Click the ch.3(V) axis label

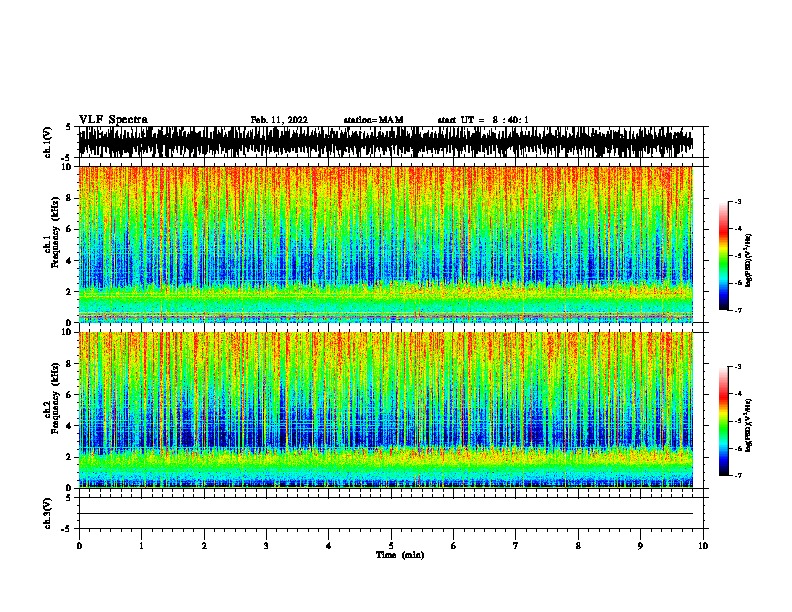[x=48, y=513]
